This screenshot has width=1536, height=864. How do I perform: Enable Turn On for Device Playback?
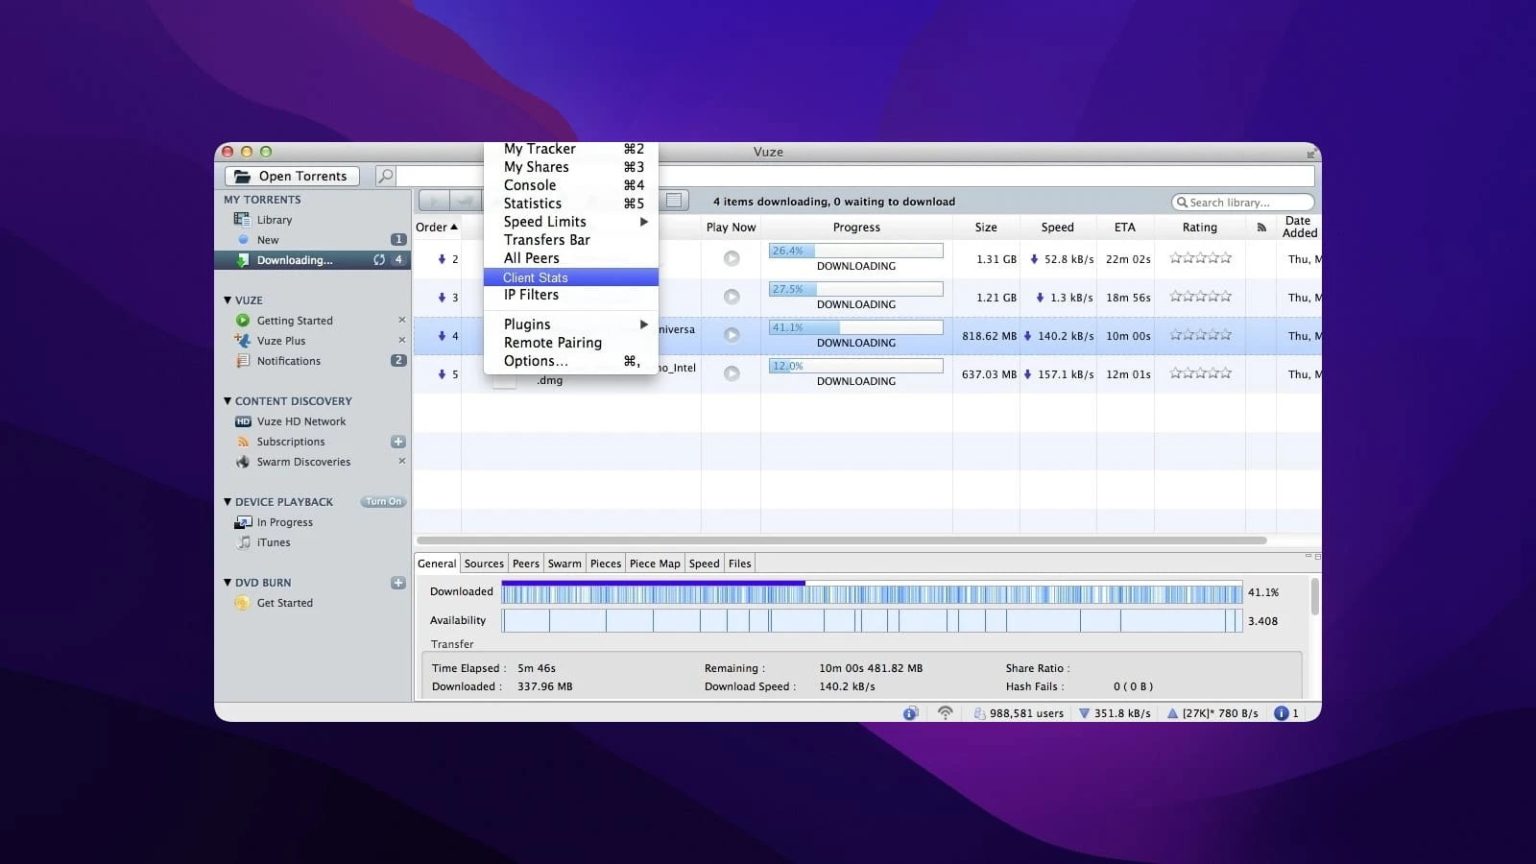tap(383, 501)
